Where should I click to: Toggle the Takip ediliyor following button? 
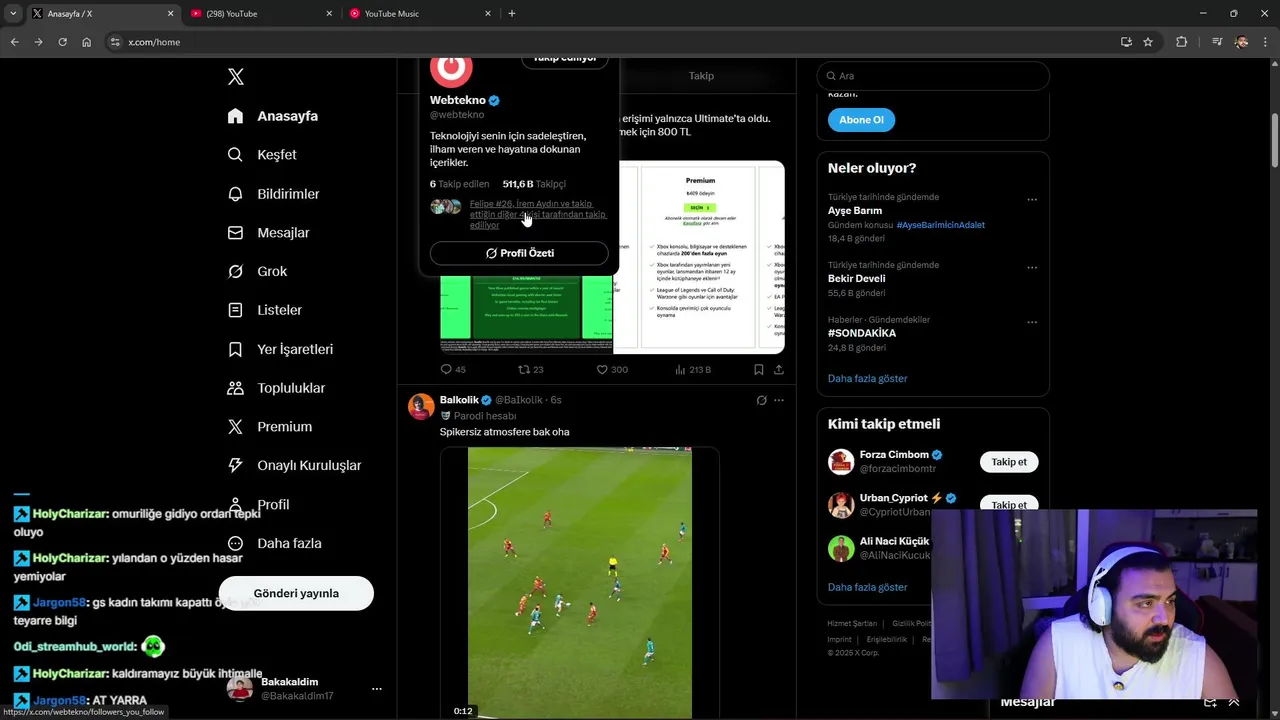click(565, 60)
